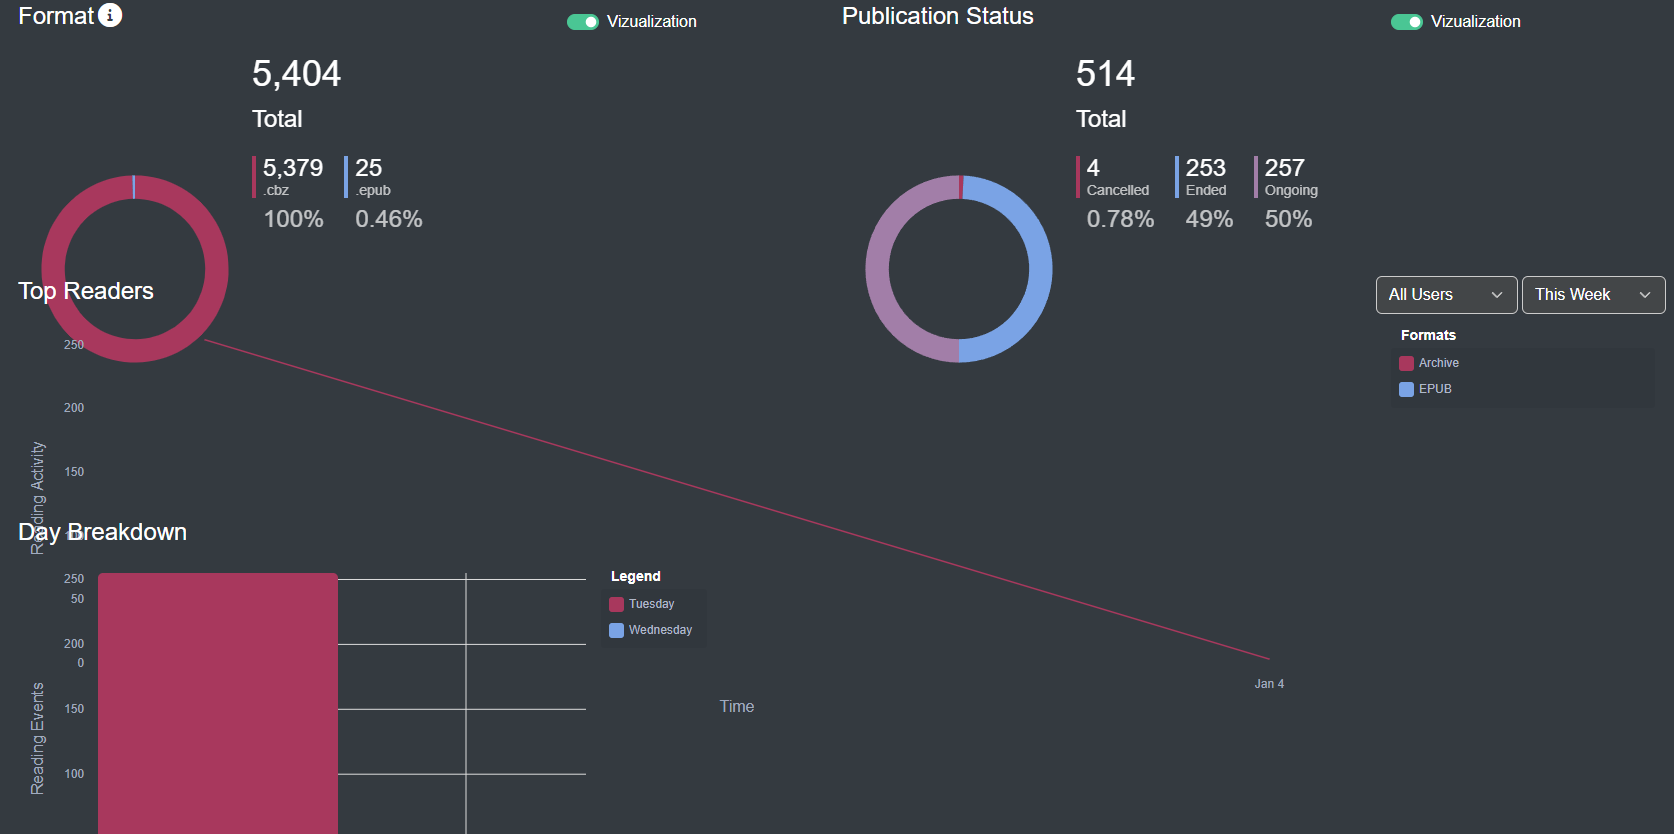
Task: Click the Formats legend title
Action: coord(1428,335)
